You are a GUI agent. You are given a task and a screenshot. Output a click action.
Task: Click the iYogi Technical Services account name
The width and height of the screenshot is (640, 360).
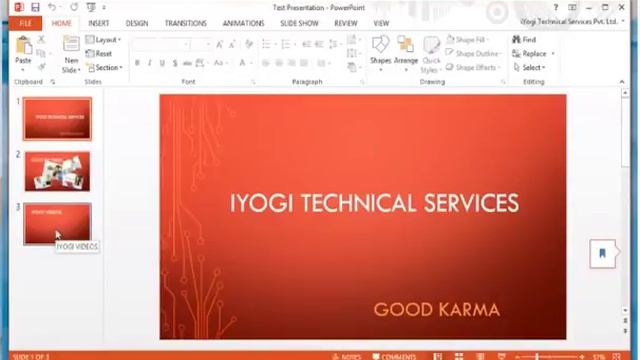[570, 21]
